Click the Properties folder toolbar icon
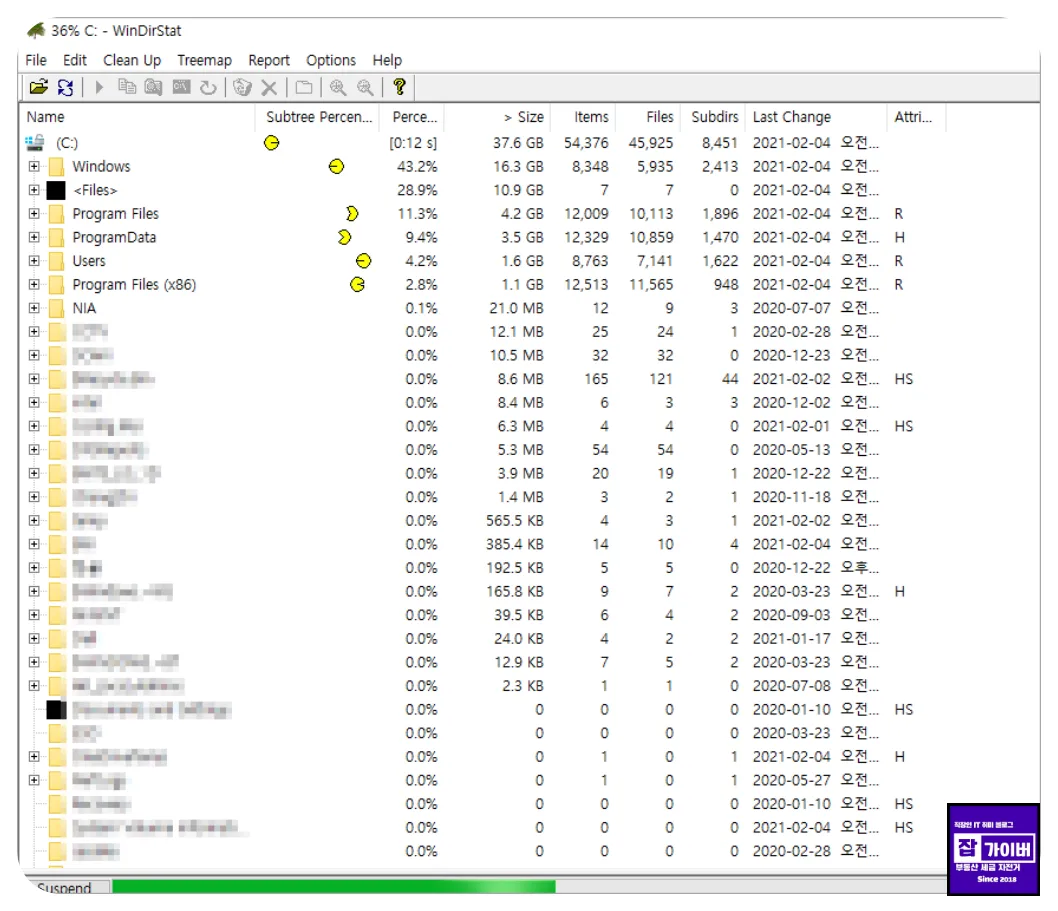The height and width of the screenshot is (911, 1058). pyautogui.click(x=304, y=87)
